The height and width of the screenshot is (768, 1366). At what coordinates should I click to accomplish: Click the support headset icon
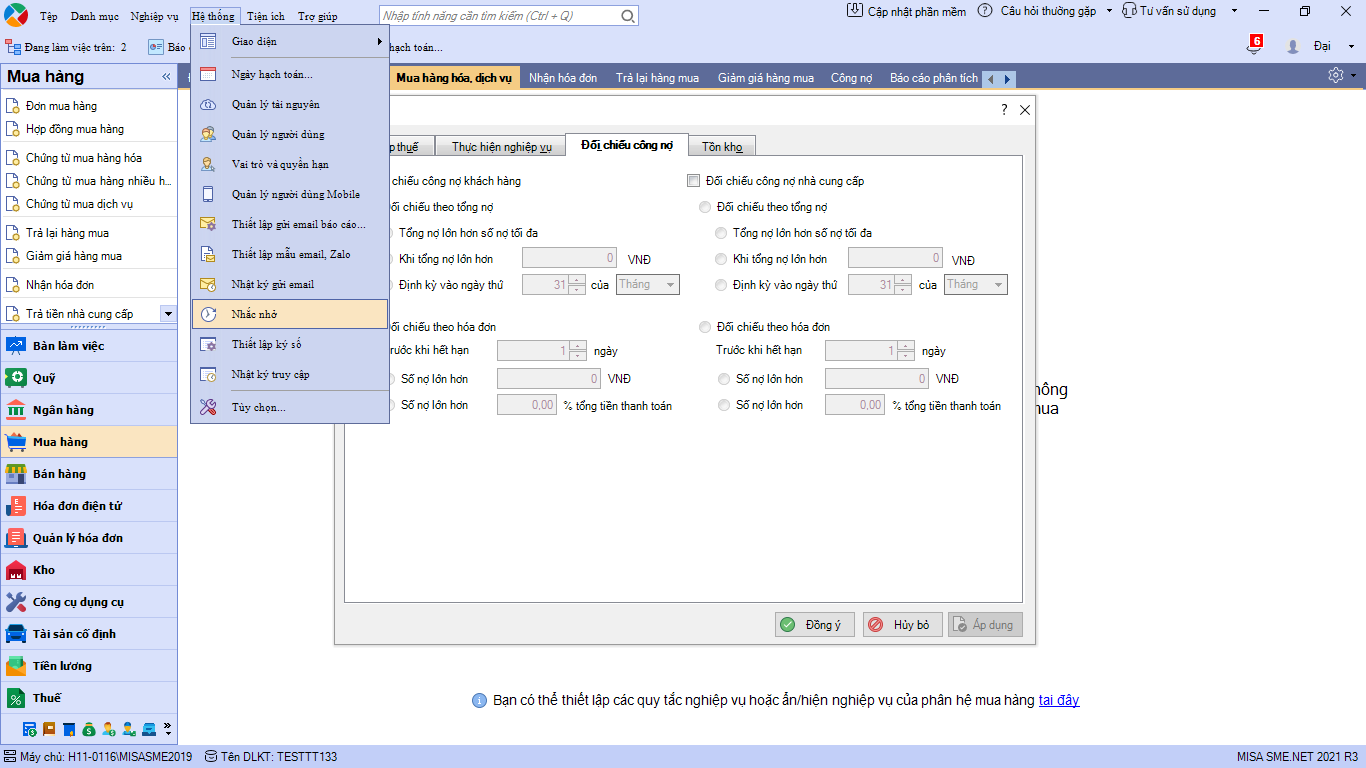point(1130,11)
